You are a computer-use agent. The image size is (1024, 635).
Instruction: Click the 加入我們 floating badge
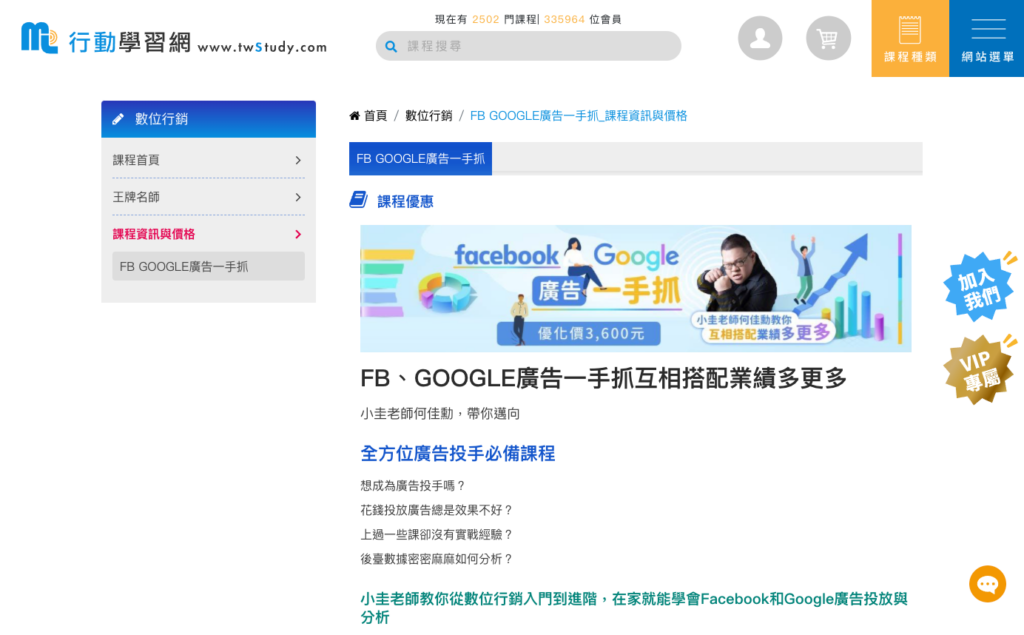tap(979, 286)
